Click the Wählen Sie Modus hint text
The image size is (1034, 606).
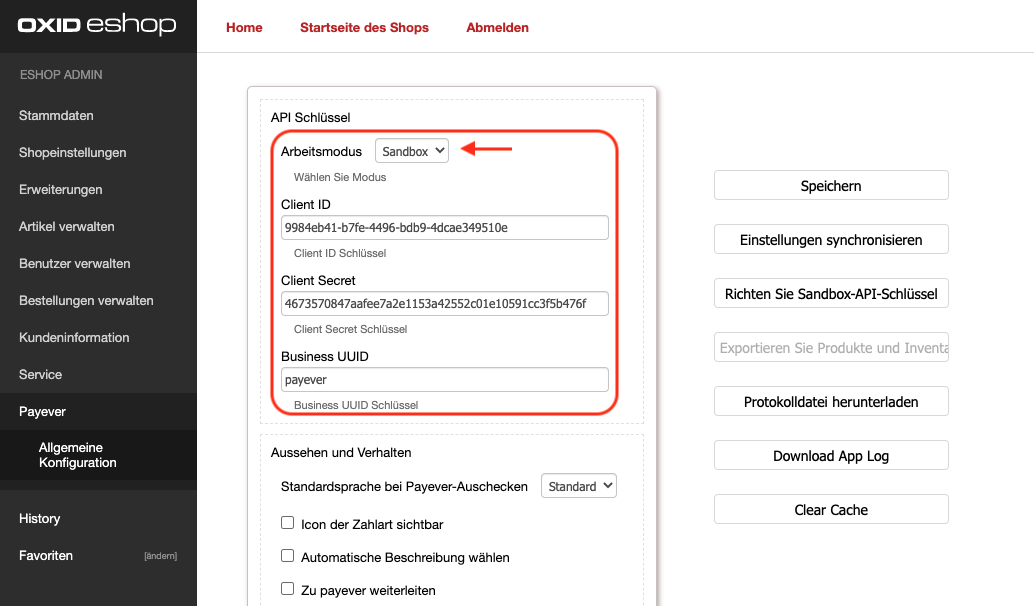[340, 177]
